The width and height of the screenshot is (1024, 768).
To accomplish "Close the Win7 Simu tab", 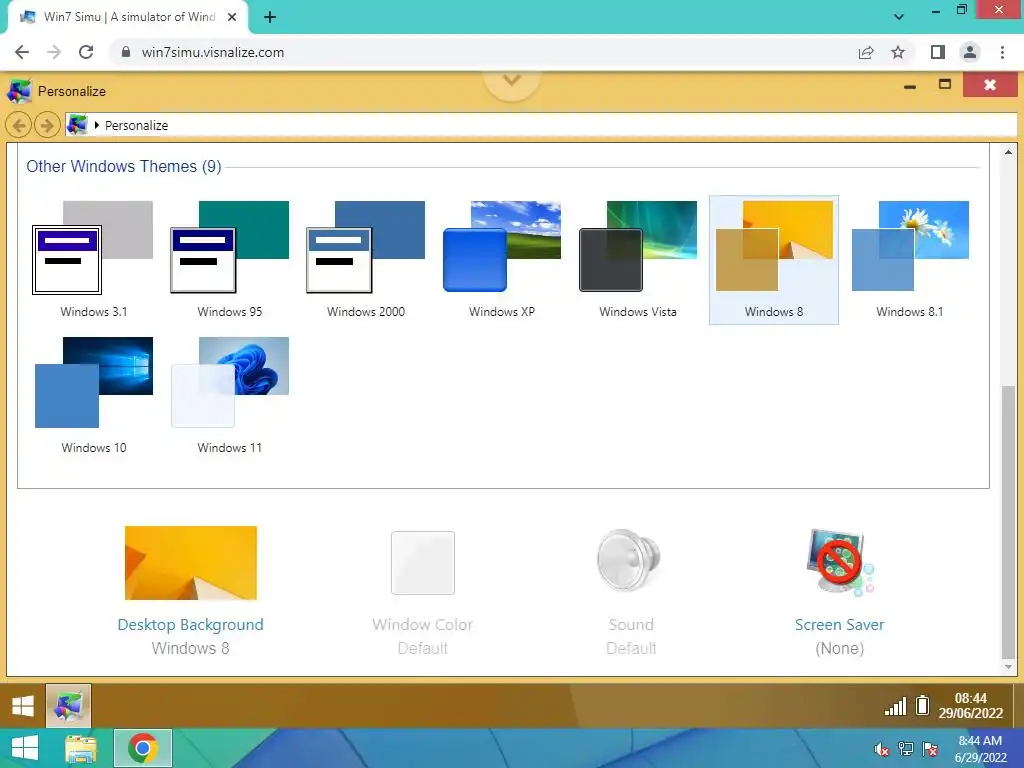I will pos(232,17).
